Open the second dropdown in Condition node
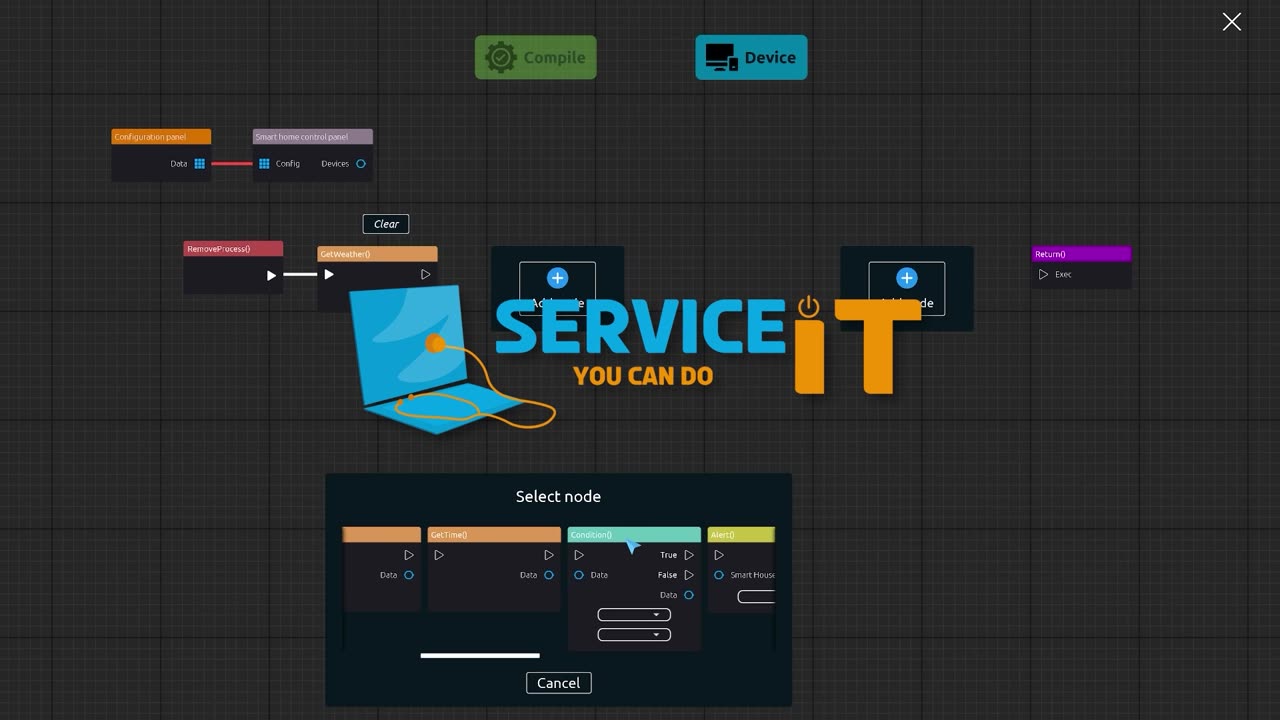The height and width of the screenshot is (720, 1280). 634,635
